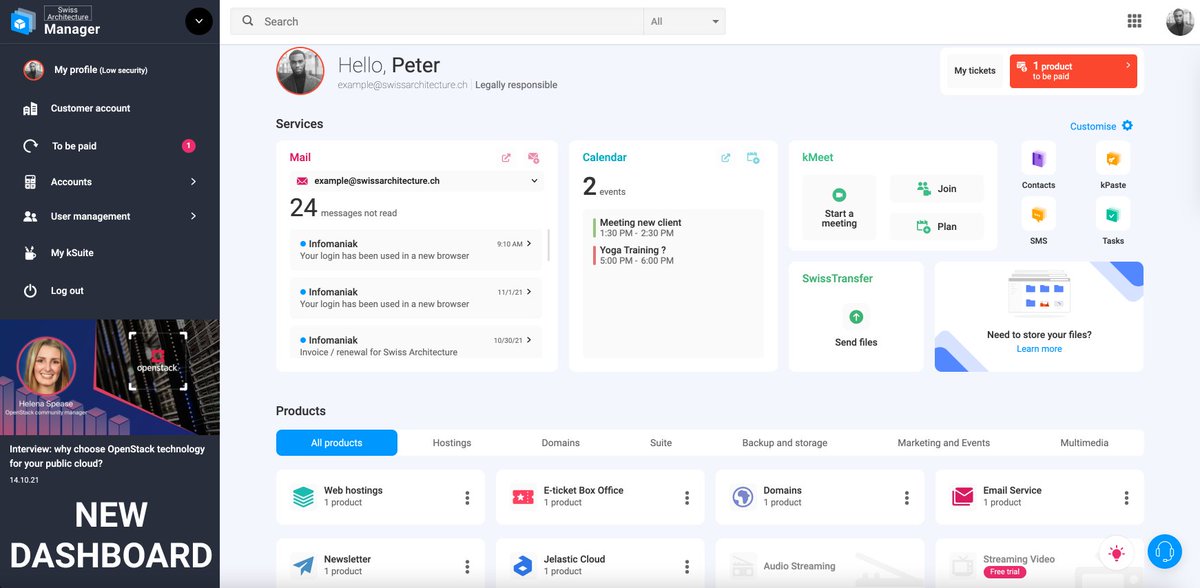Click Start a meeting in kMeet

pos(839,207)
